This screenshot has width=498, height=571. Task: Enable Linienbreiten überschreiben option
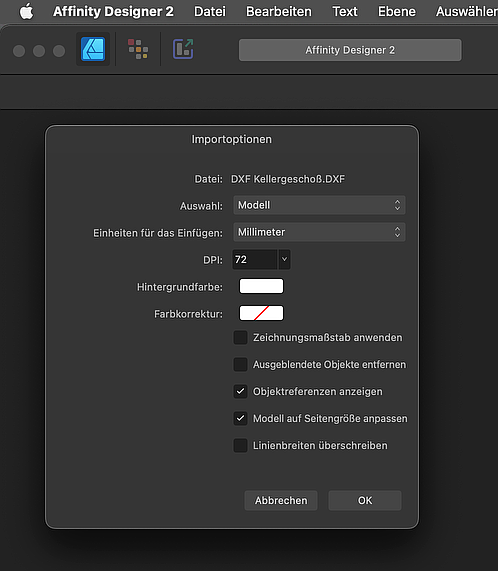click(x=240, y=445)
